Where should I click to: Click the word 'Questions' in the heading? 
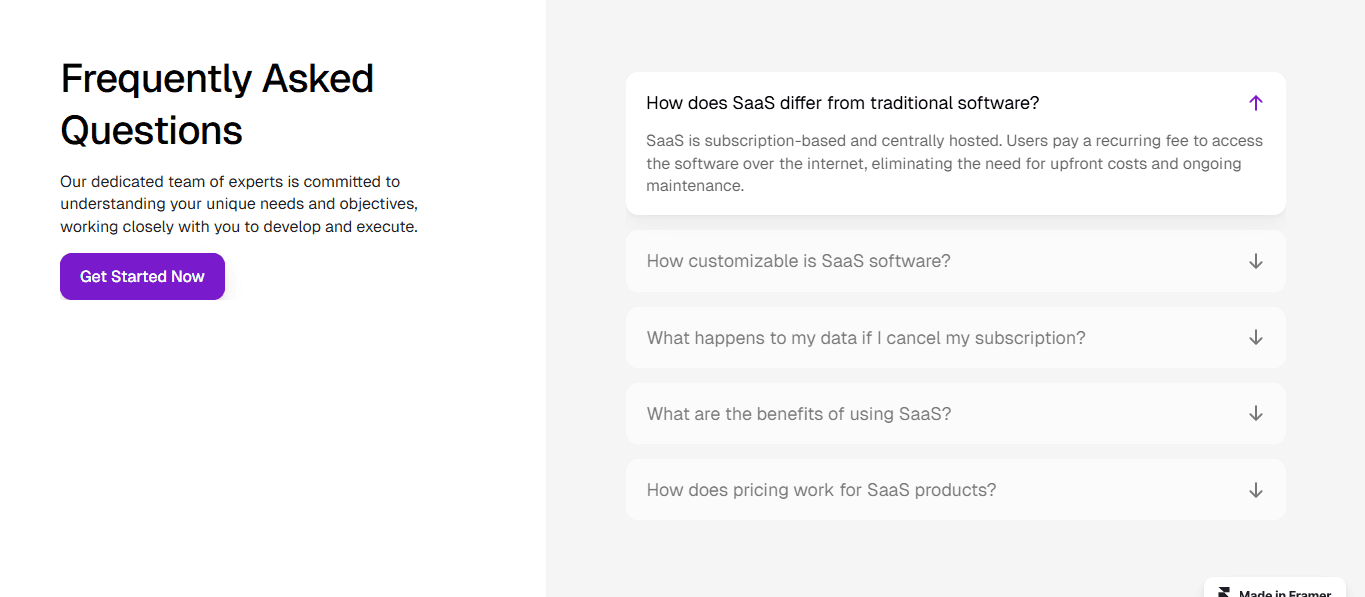click(x=152, y=130)
